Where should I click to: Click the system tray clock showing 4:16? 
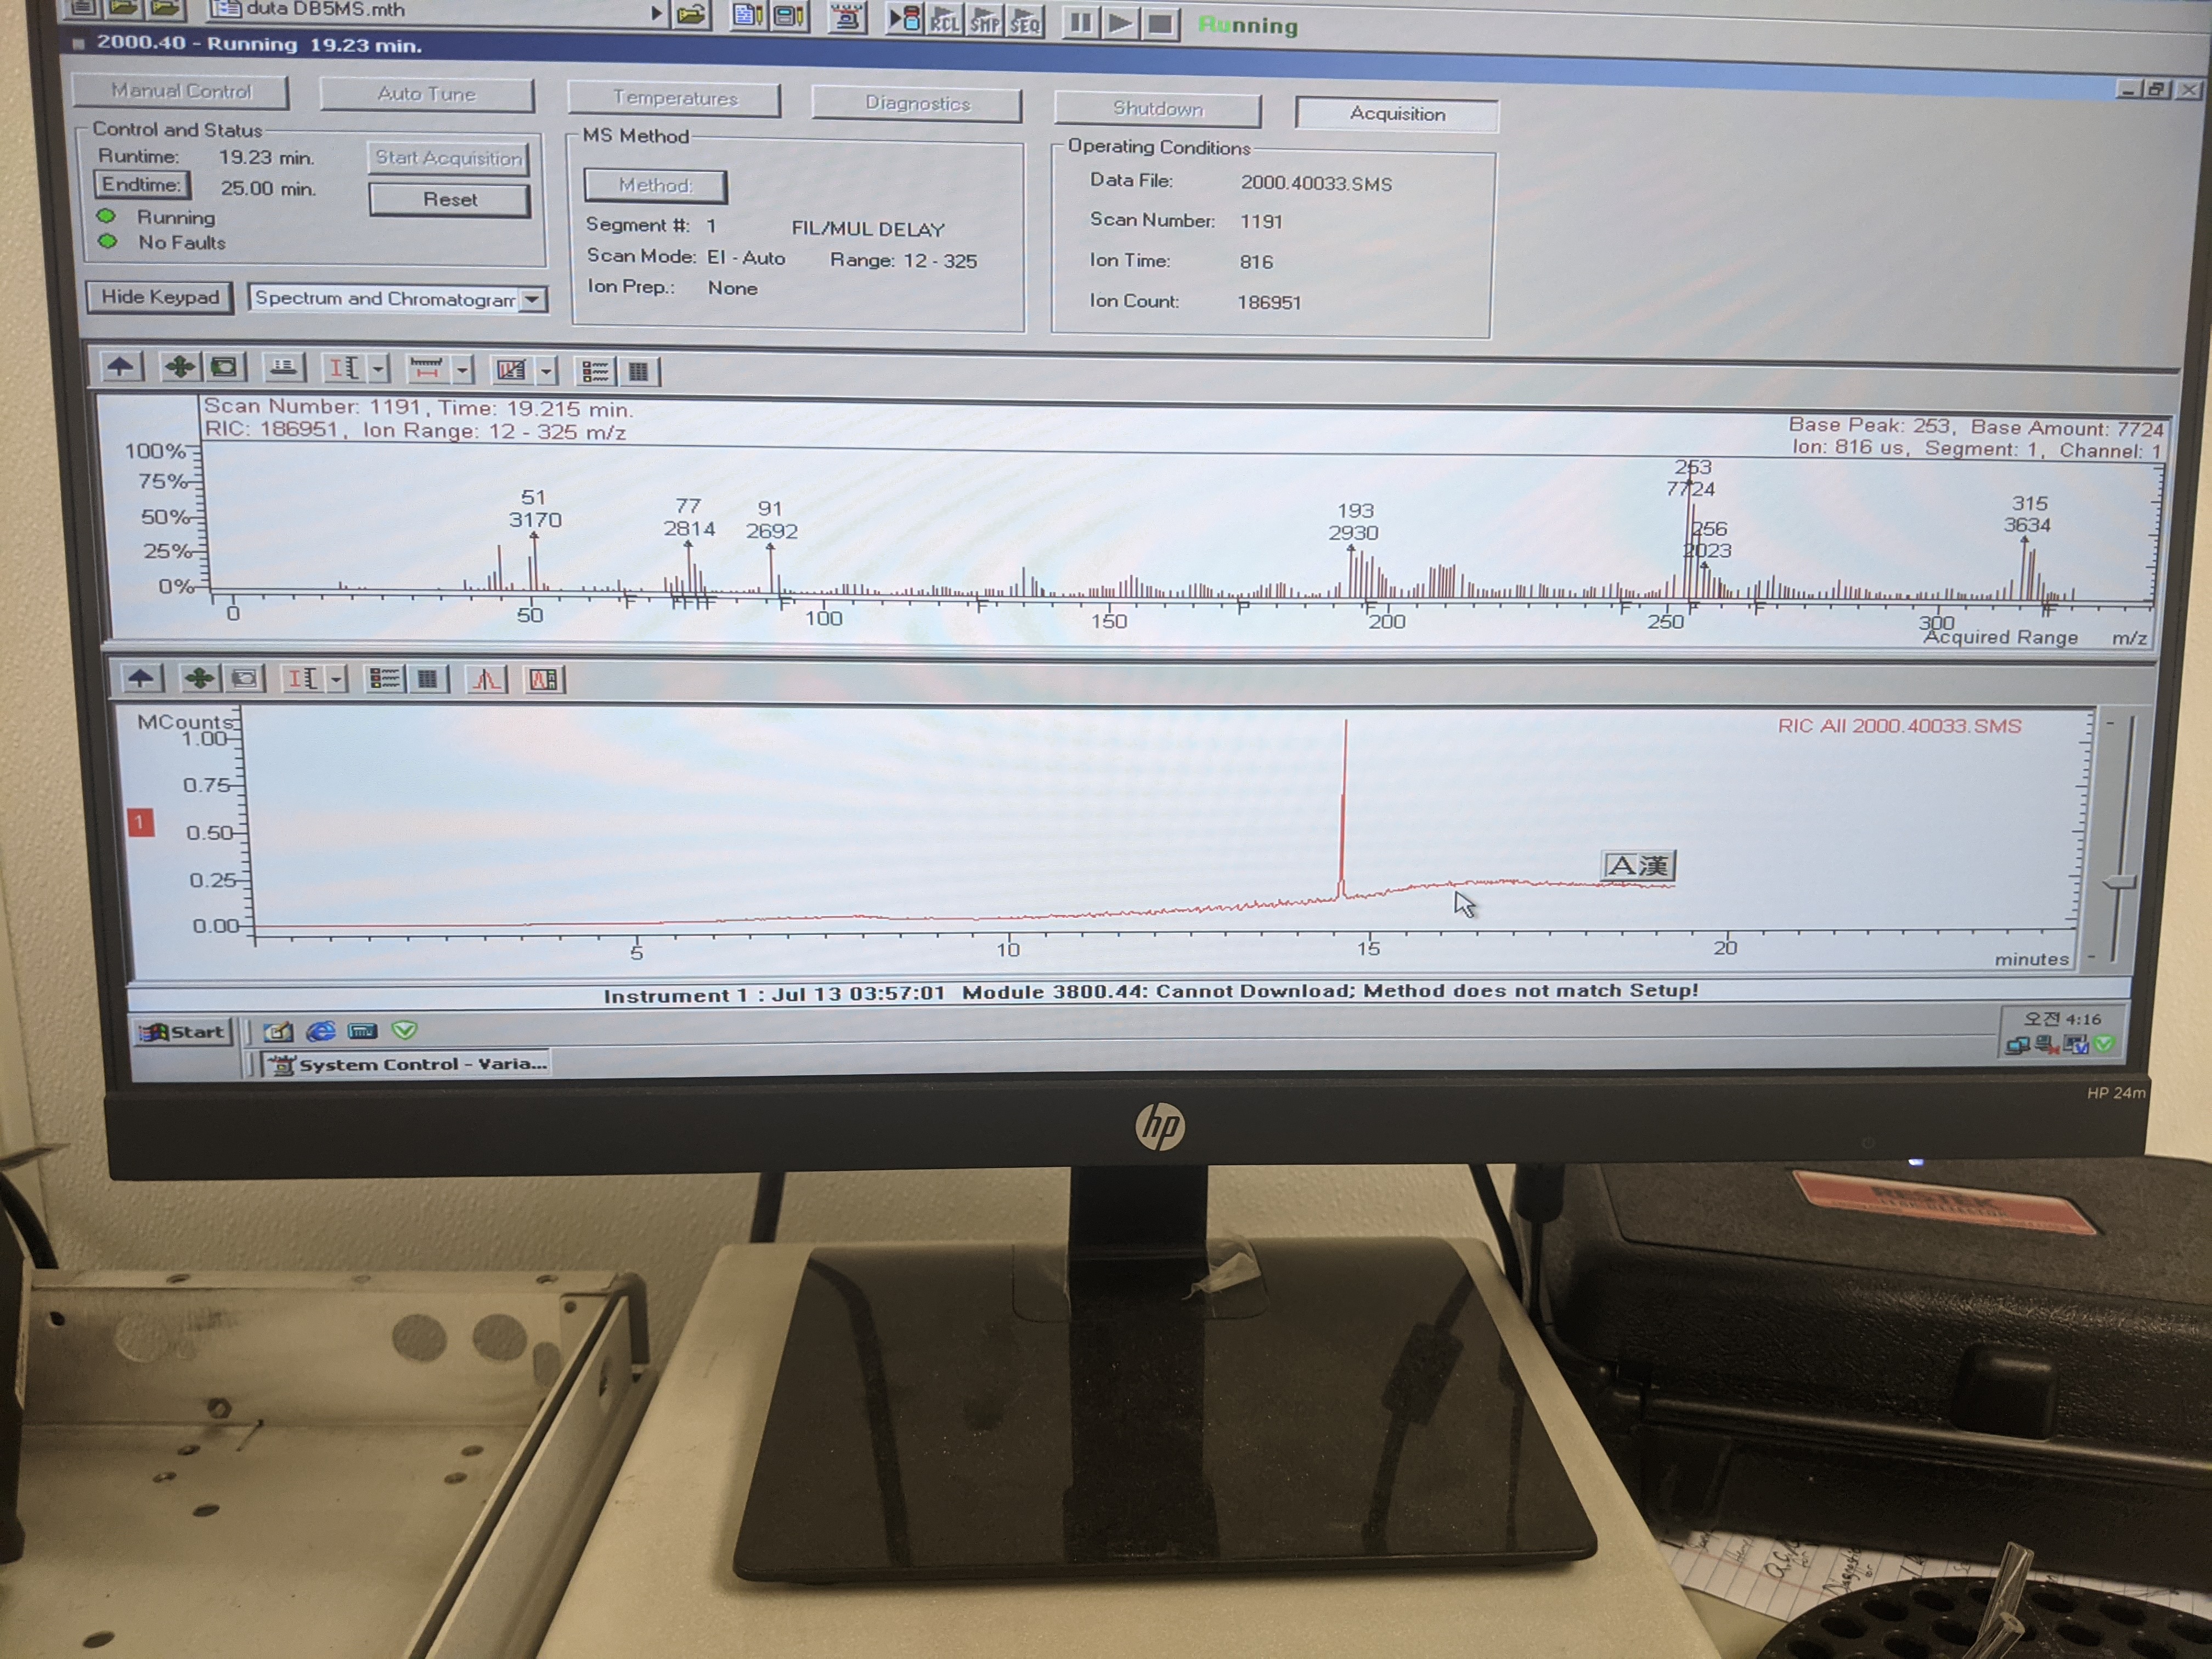click(x=2062, y=1019)
